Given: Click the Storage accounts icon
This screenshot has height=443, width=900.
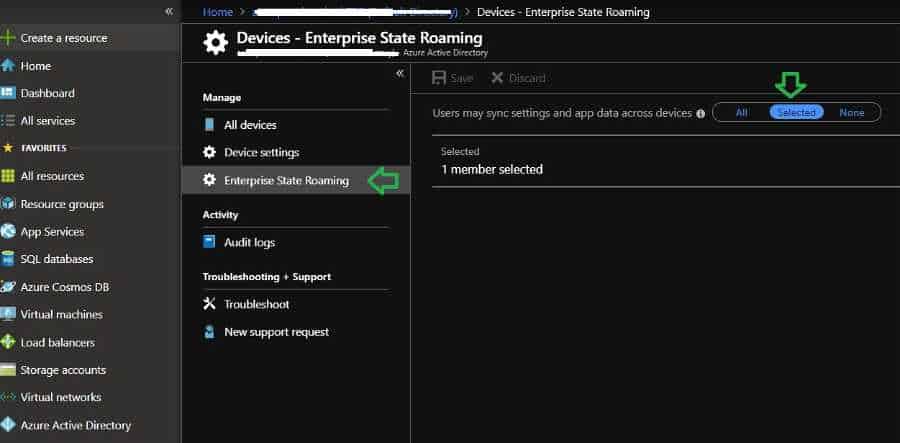Looking at the screenshot, I should (x=8, y=370).
